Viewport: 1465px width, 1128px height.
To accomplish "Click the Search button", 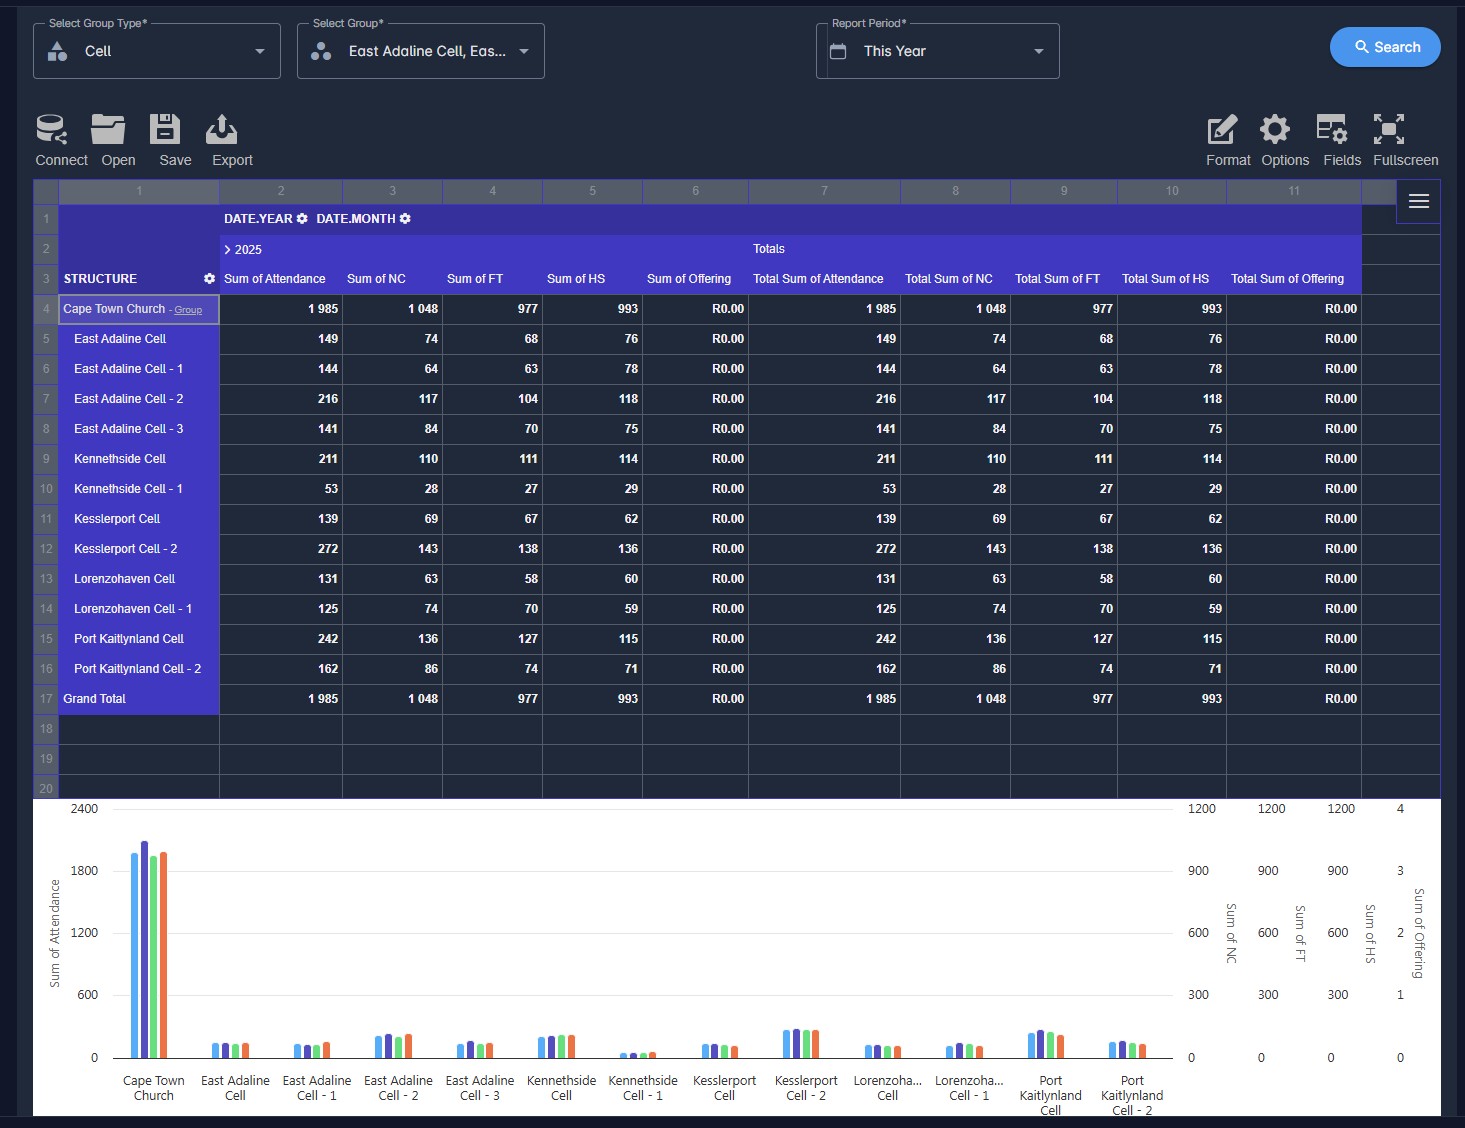I will coord(1385,47).
